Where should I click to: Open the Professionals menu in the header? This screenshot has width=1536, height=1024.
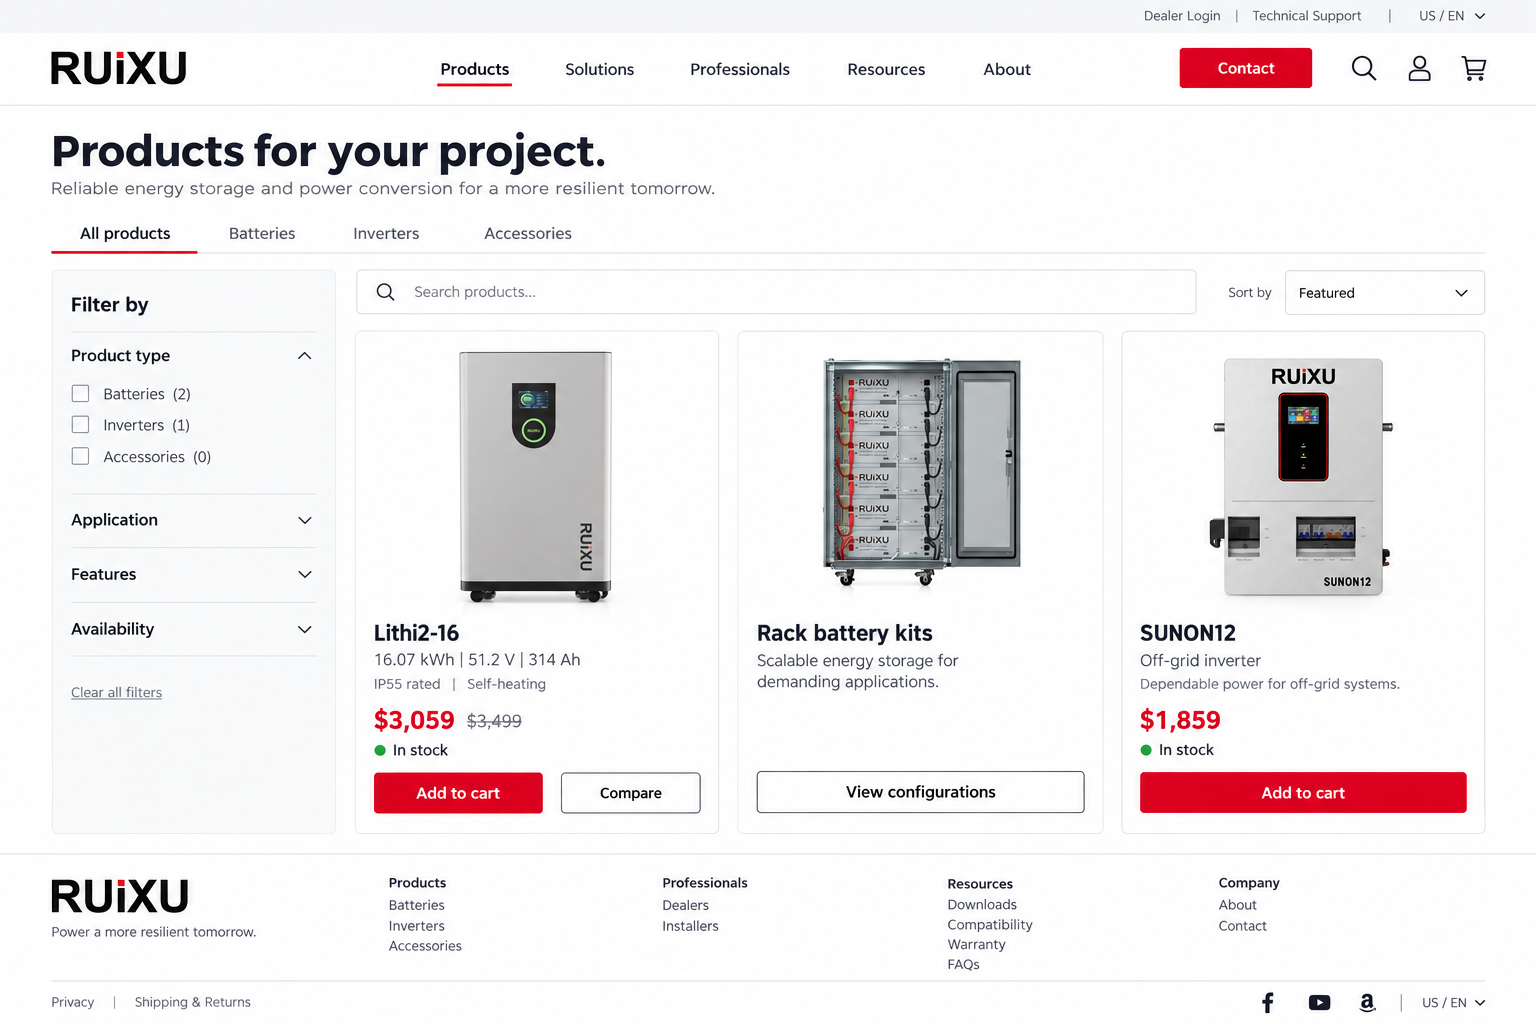pos(740,69)
